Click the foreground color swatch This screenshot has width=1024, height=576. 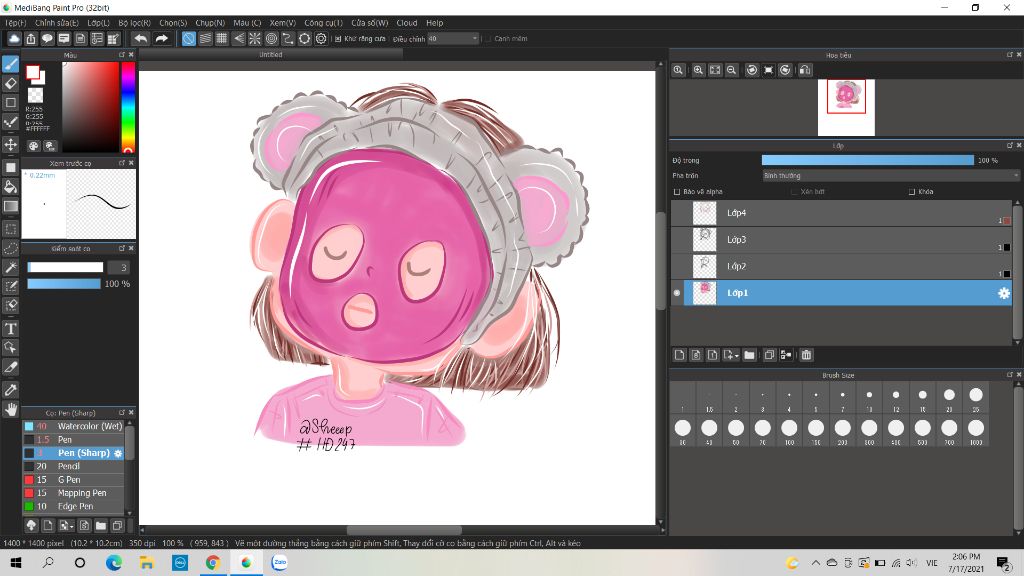point(33,72)
